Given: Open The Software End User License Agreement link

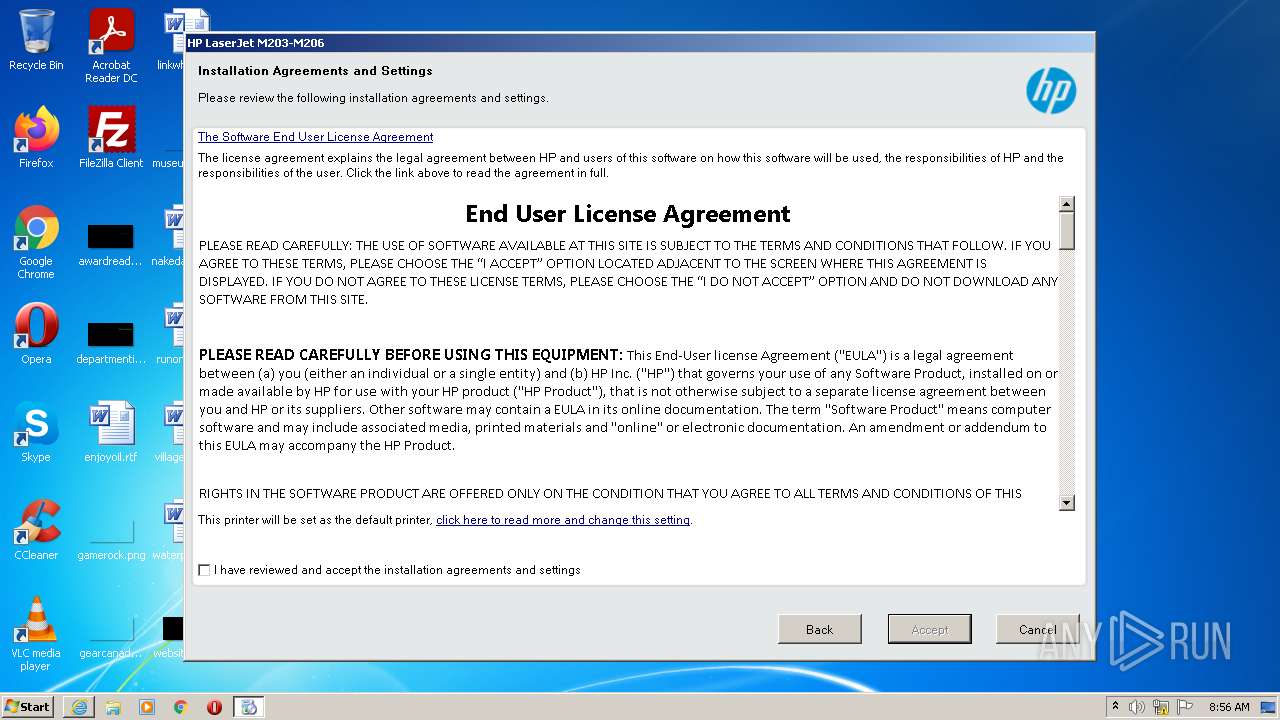Looking at the screenshot, I should click(316, 137).
